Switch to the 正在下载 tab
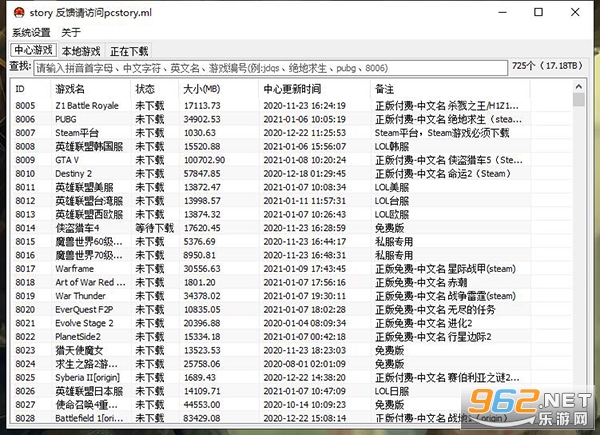This screenshot has width=600, height=435. point(129,51)
